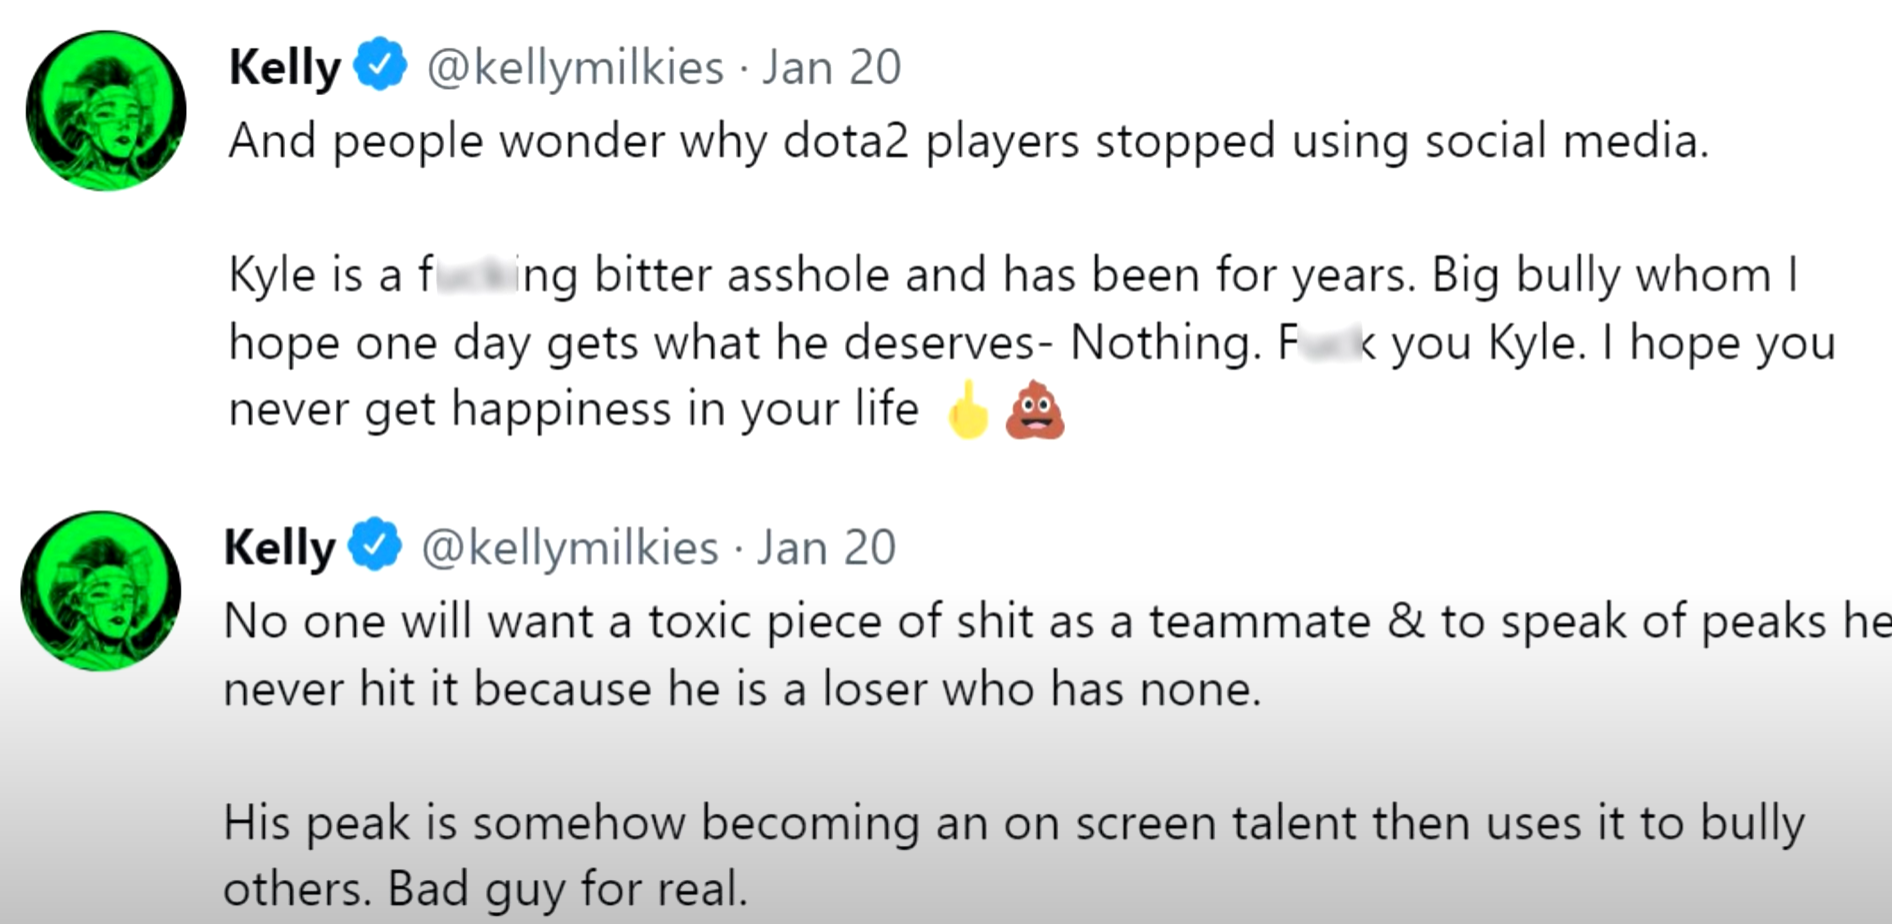Click the line 'never get happiness in your life'
Viewport: 1892px width, 924px height.
click(x=573, y=409)
